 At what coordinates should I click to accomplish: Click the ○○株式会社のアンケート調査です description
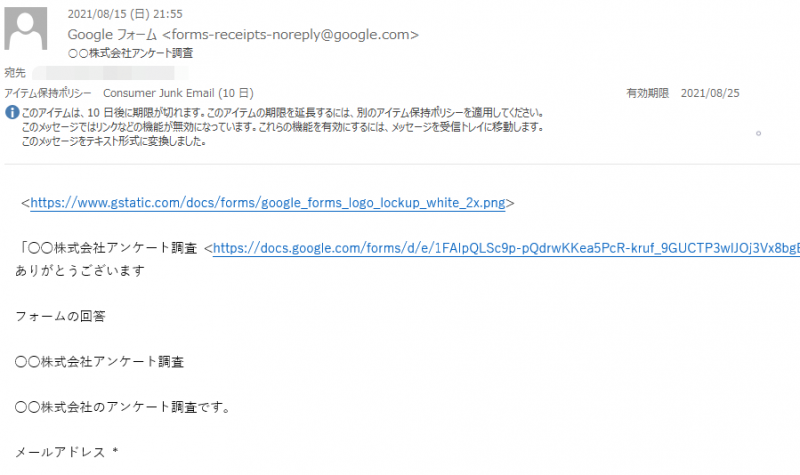coord(122,407)
